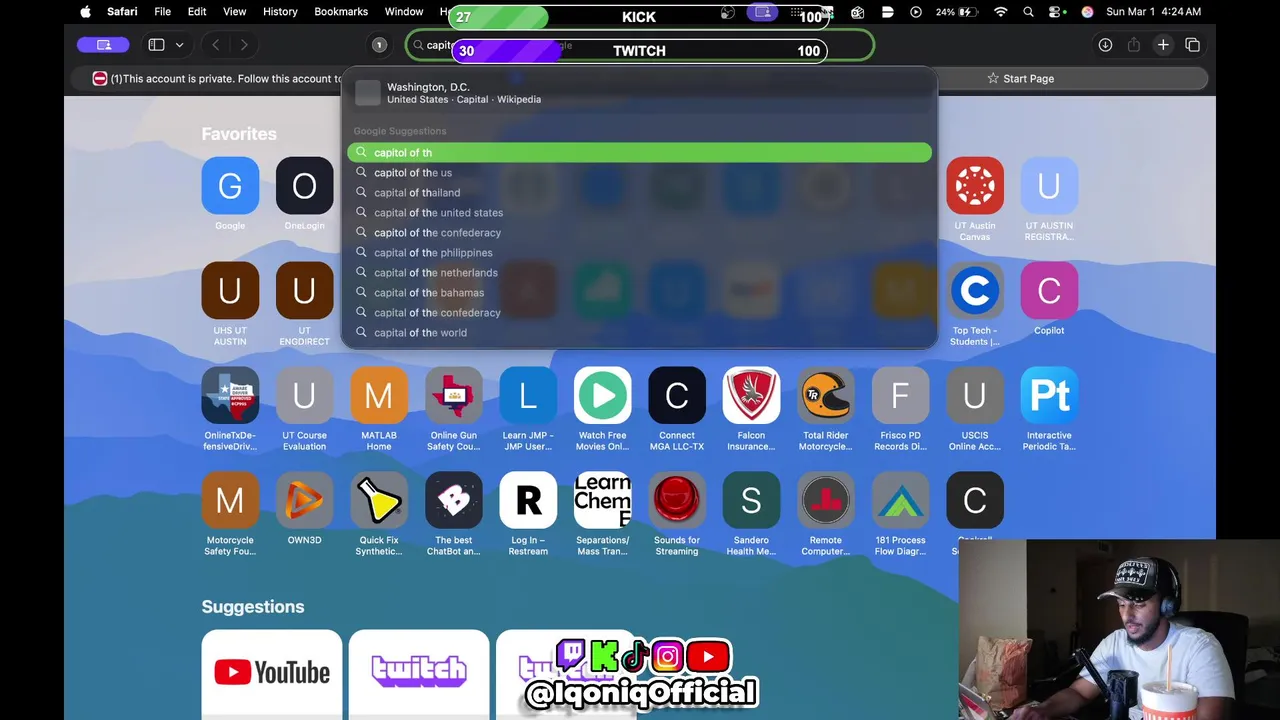This screenshot has height=720, width=1280.
Task: Open Interactive Periodic Table favorite
Action: pos(1049,396)
